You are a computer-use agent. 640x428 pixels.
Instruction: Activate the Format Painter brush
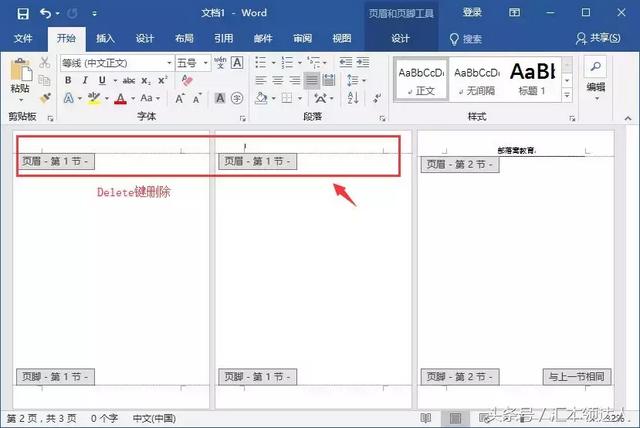[44, 98]
